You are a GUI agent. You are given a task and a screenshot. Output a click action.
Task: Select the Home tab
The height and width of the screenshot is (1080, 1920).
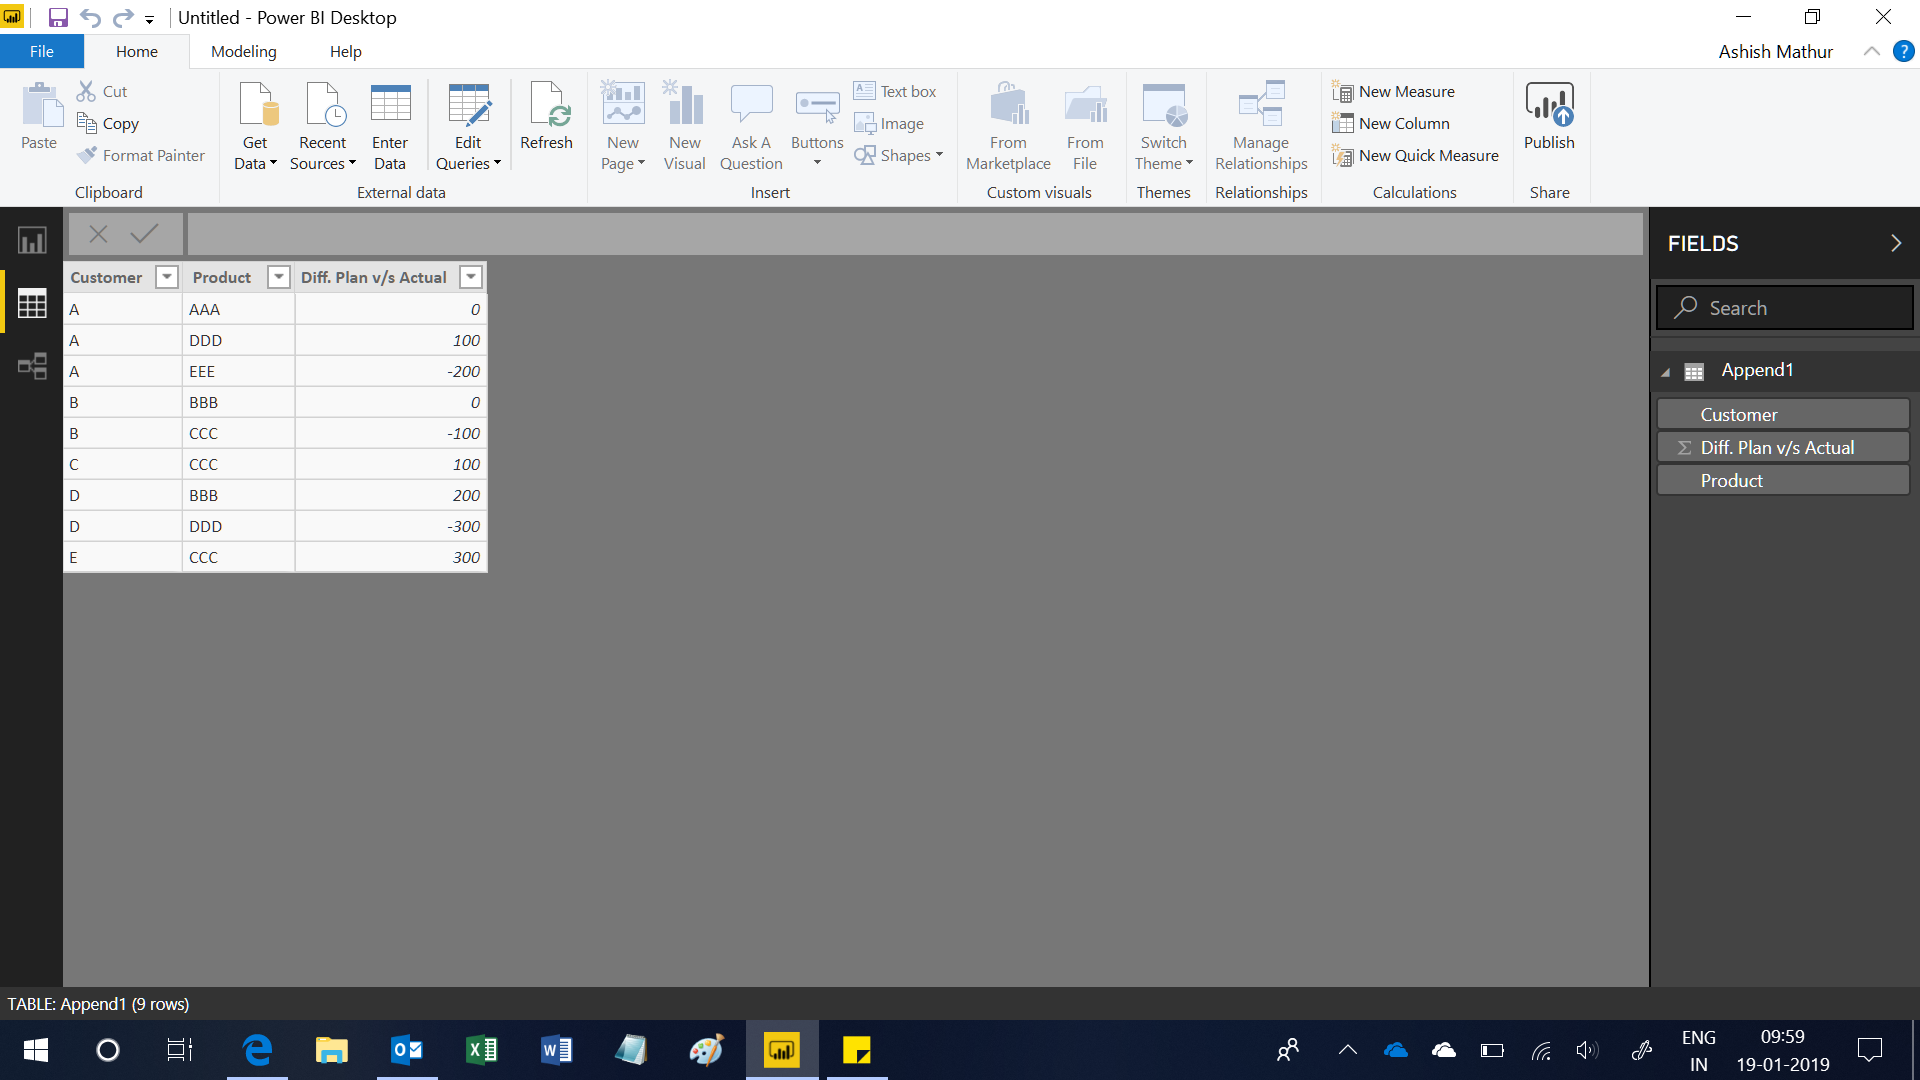(x=137, y=51)
